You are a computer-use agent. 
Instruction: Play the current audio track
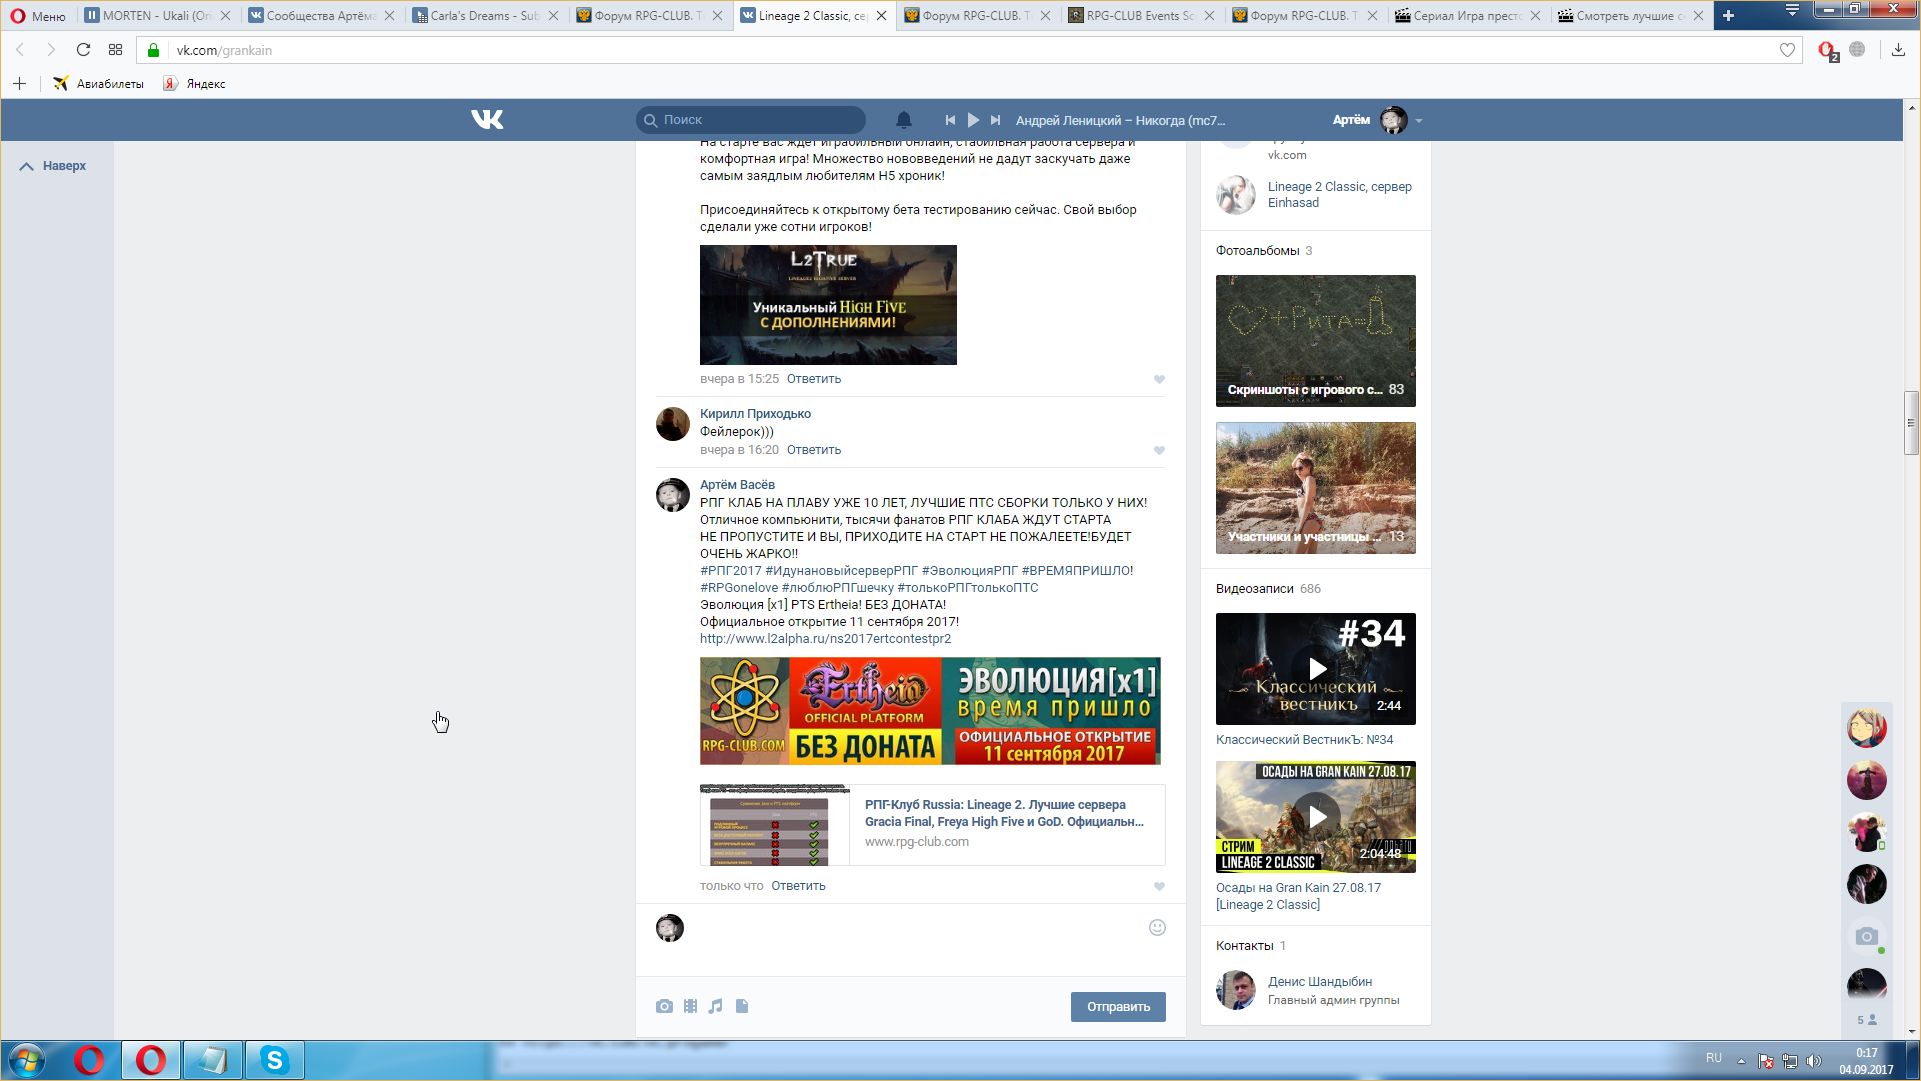coord(973,120)
